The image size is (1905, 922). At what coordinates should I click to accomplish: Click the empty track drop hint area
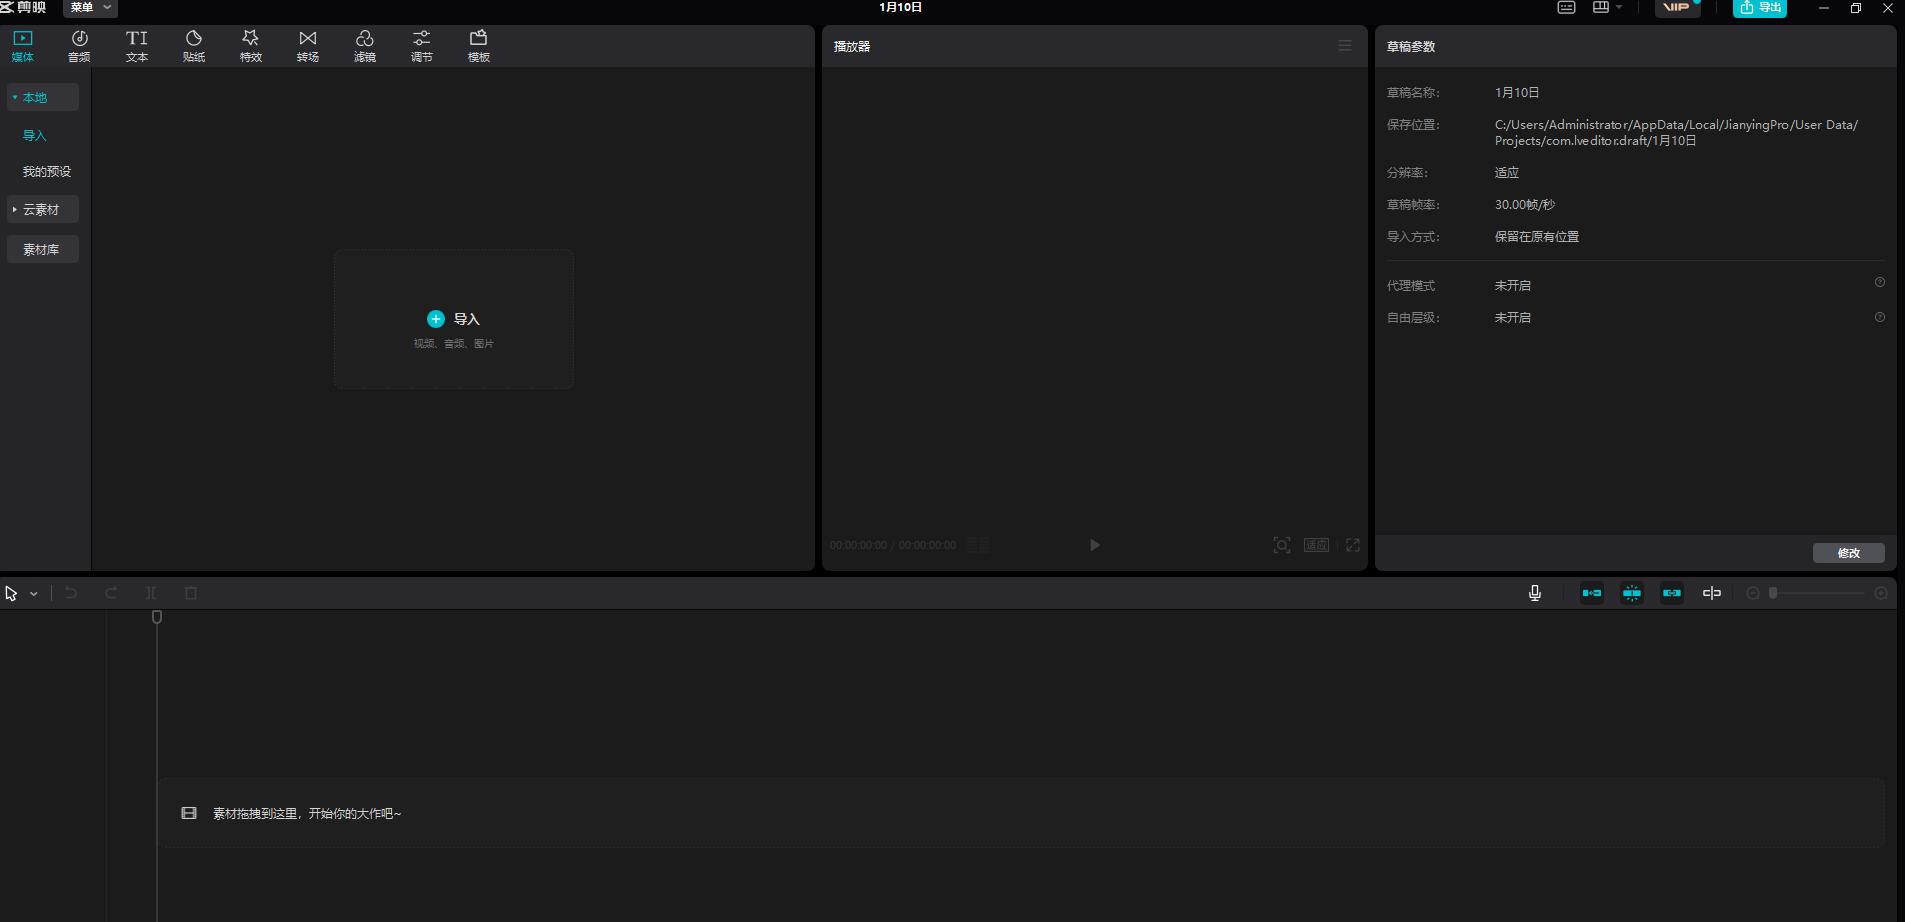pos(1021,813)
